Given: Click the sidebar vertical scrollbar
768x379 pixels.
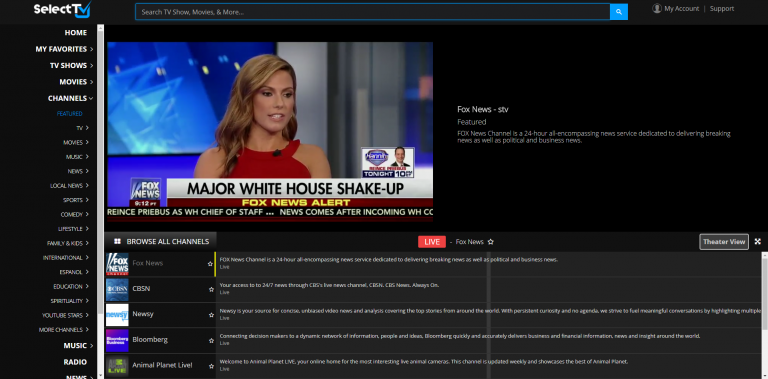Looking at the screenshot, I should (100, 171).
